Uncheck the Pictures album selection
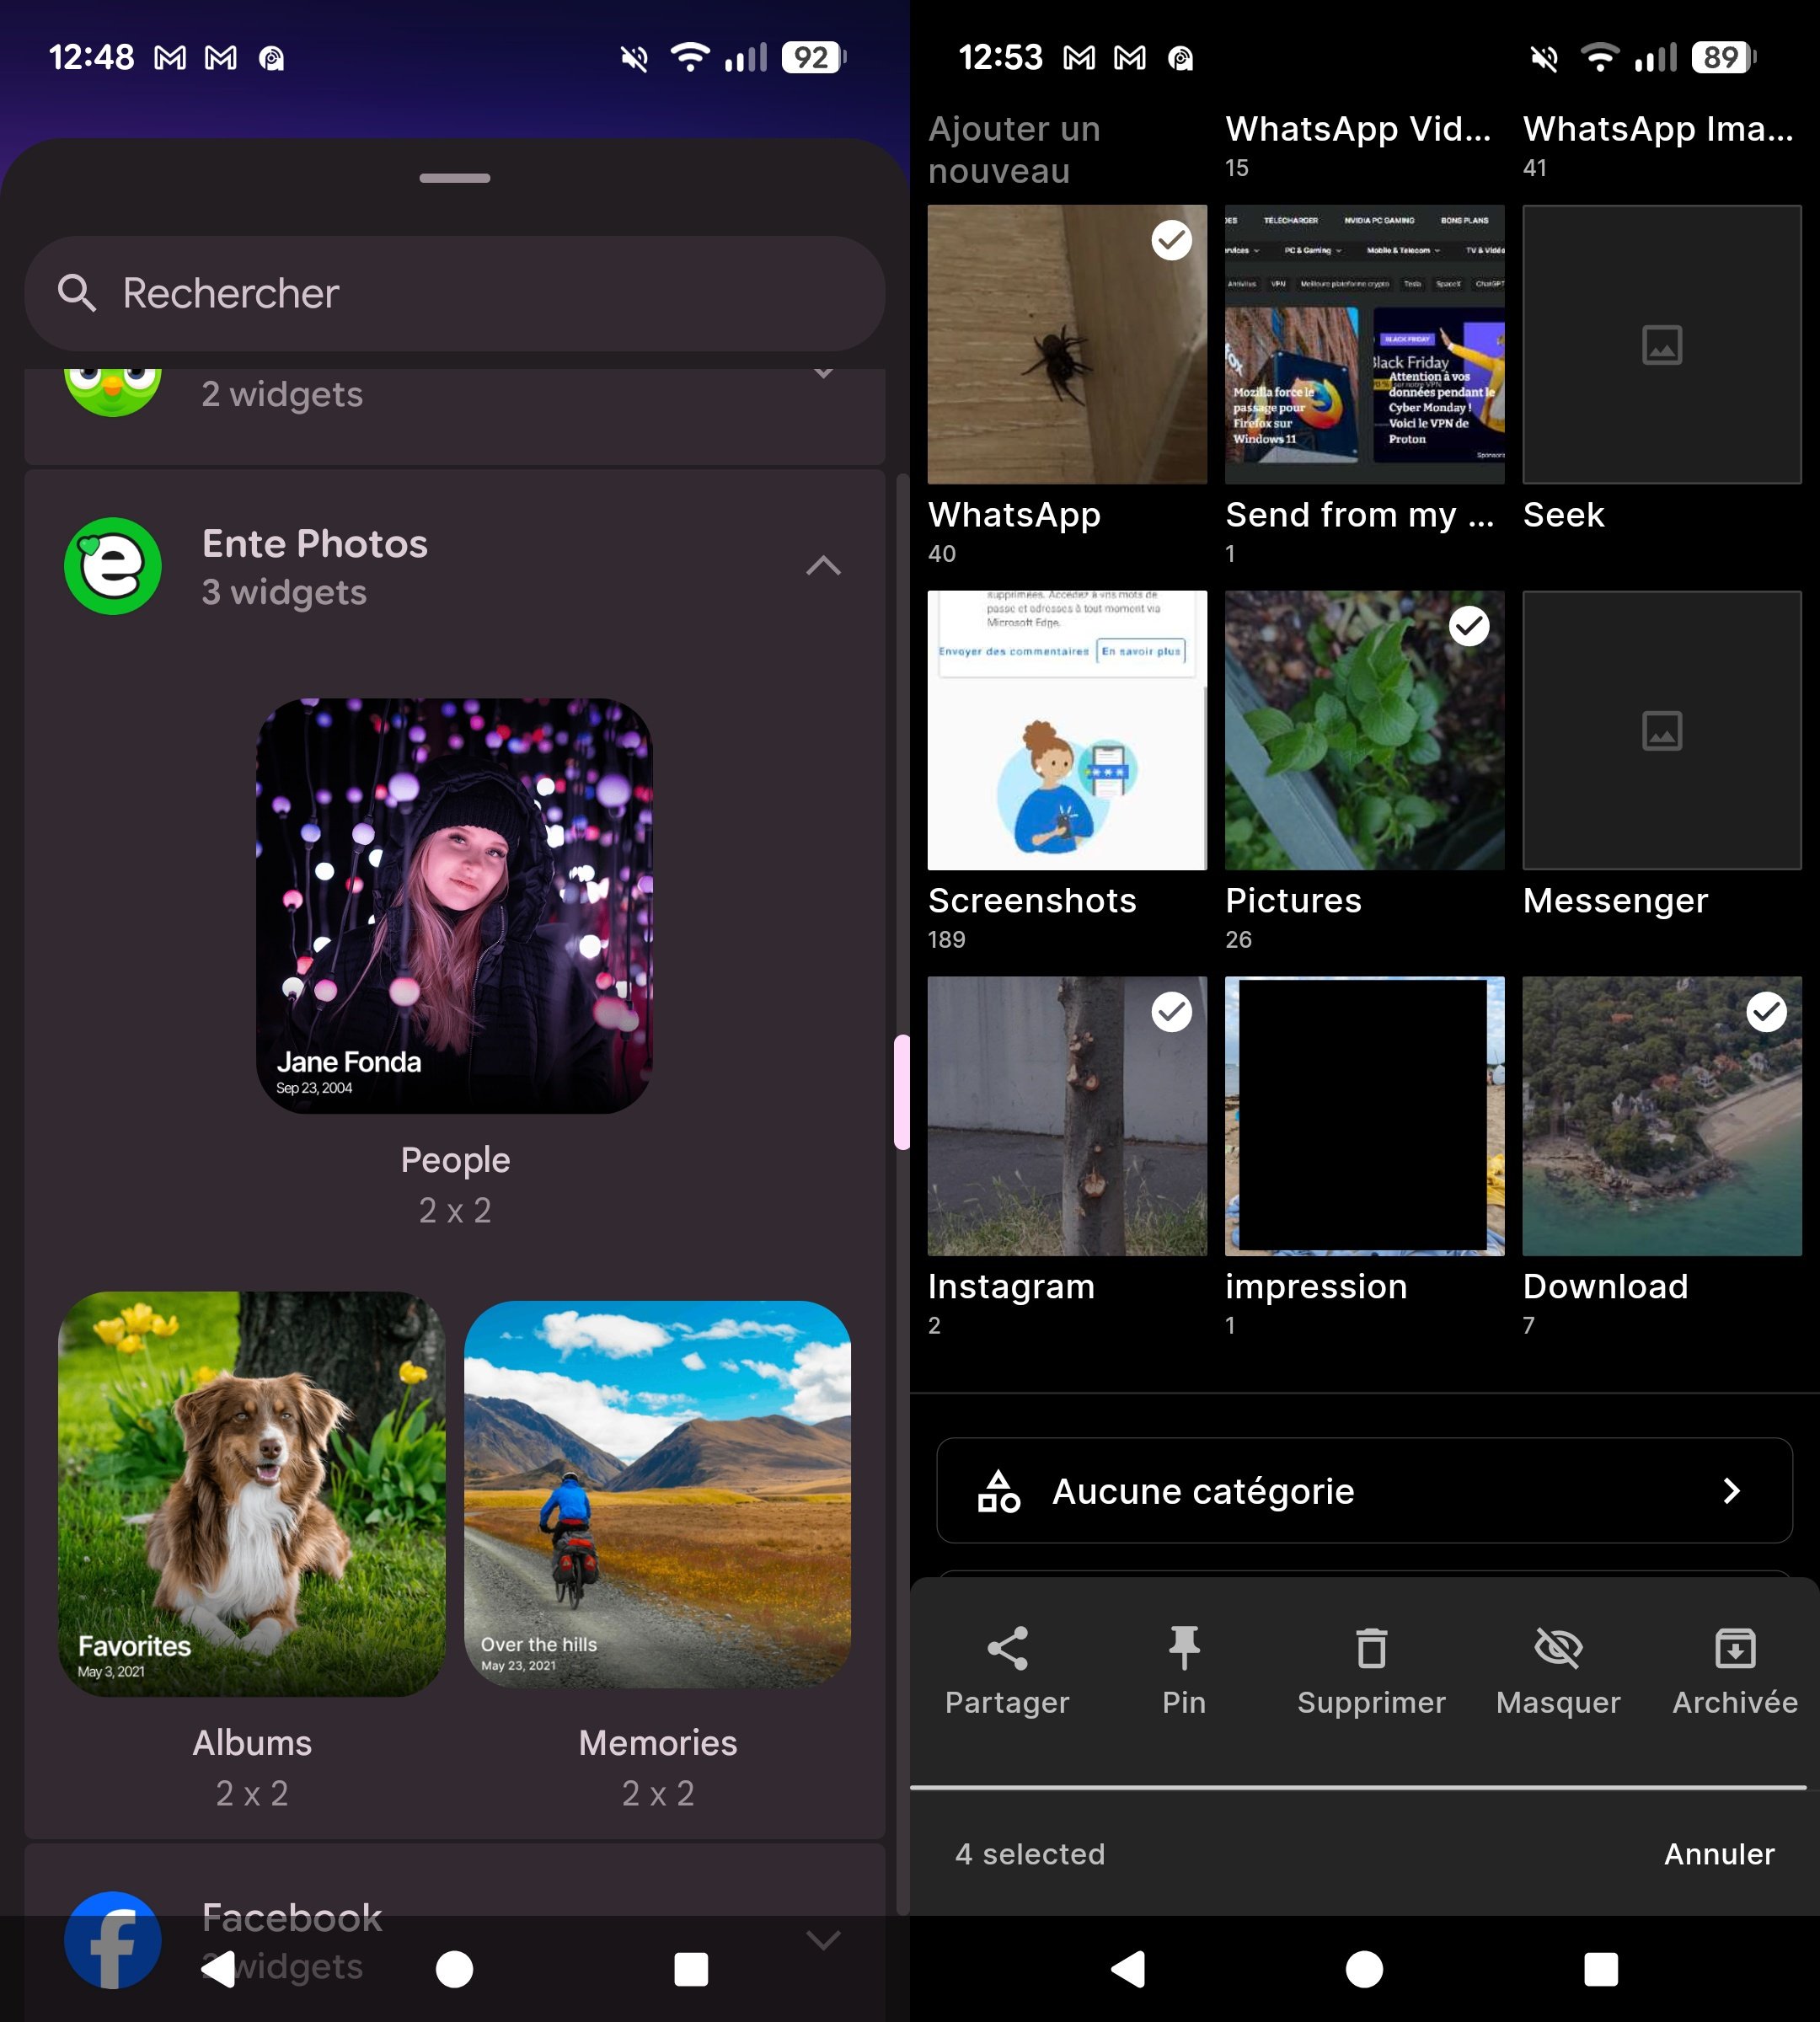Image resolution: width=1820 pixels, height=2022 pixels. click(1468, 626)
